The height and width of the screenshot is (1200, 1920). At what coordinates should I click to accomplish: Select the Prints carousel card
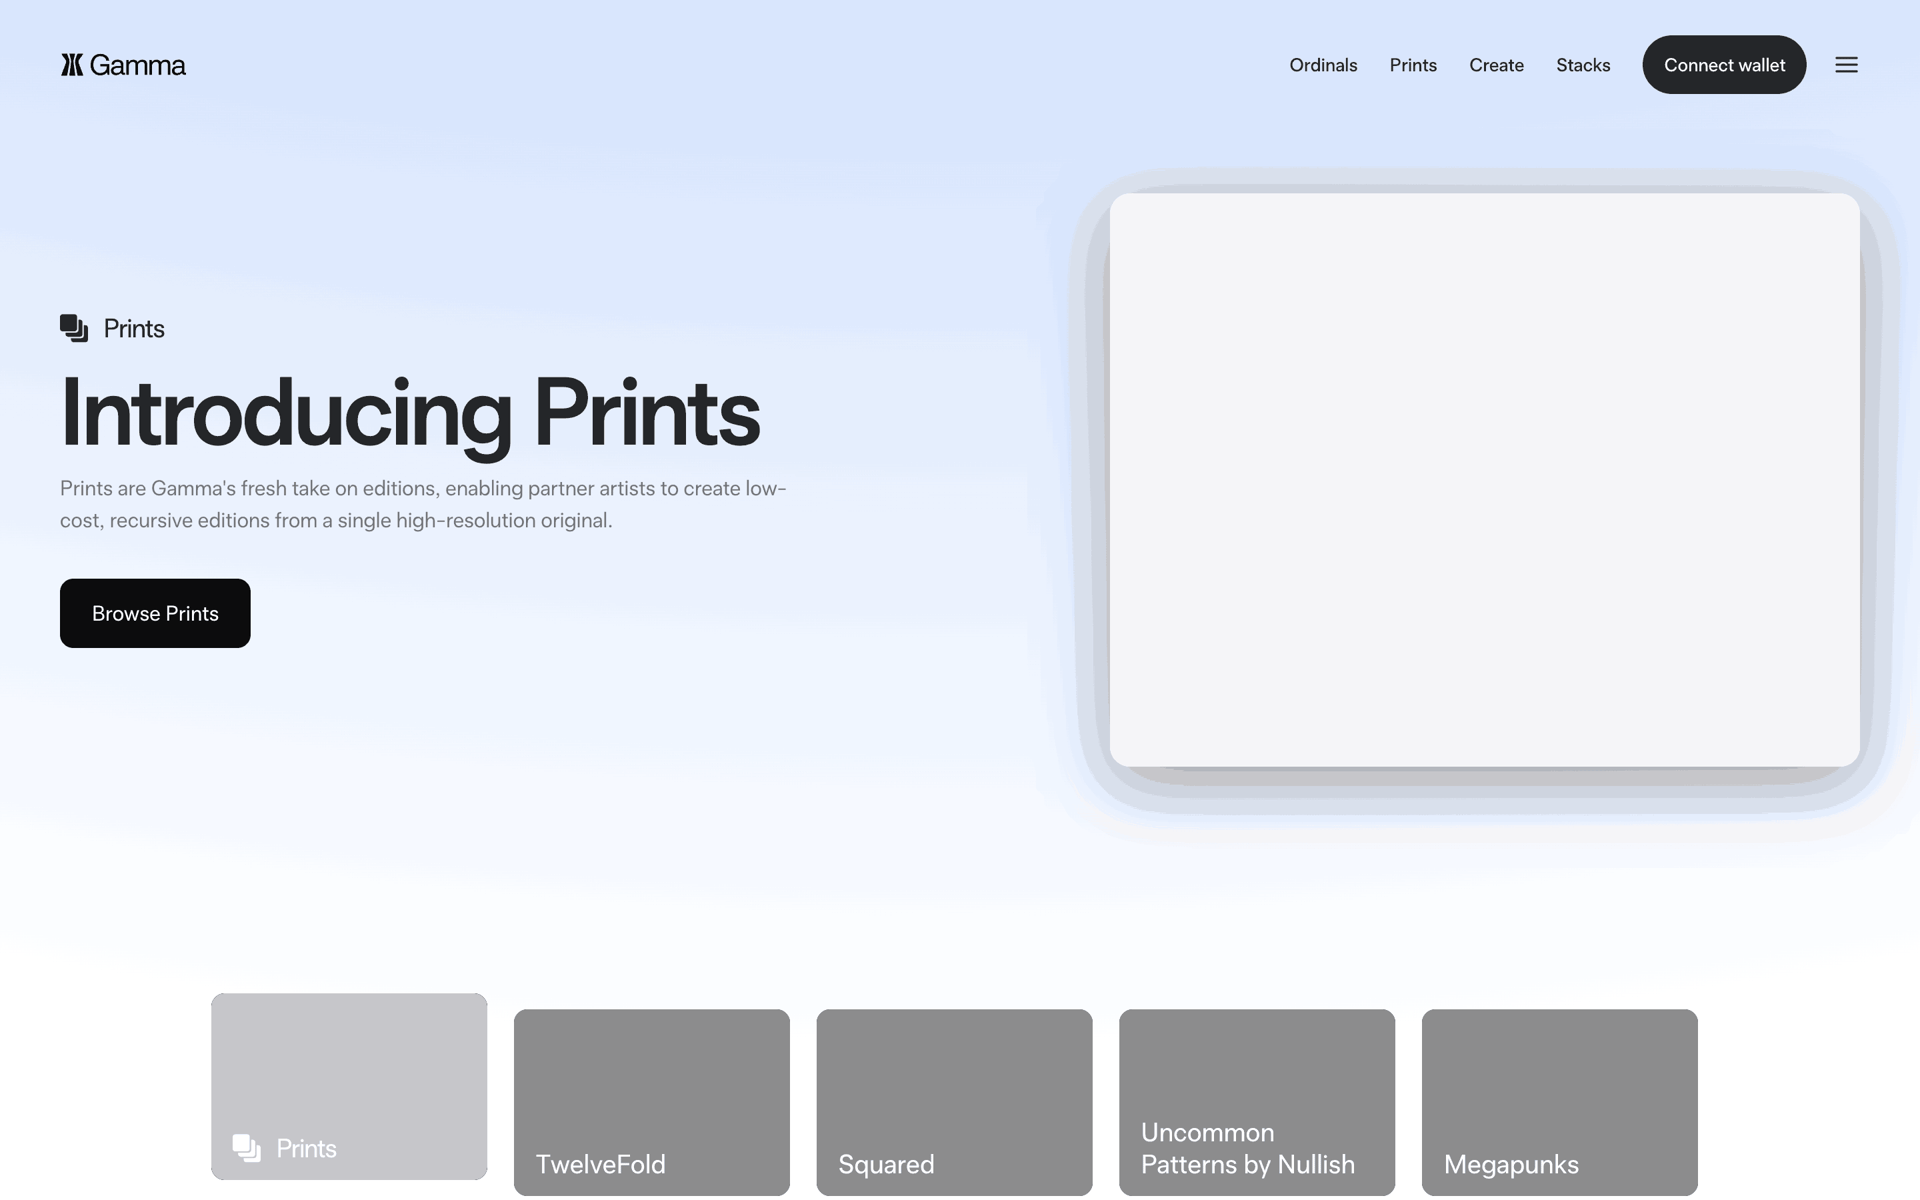click(349, 1086)
